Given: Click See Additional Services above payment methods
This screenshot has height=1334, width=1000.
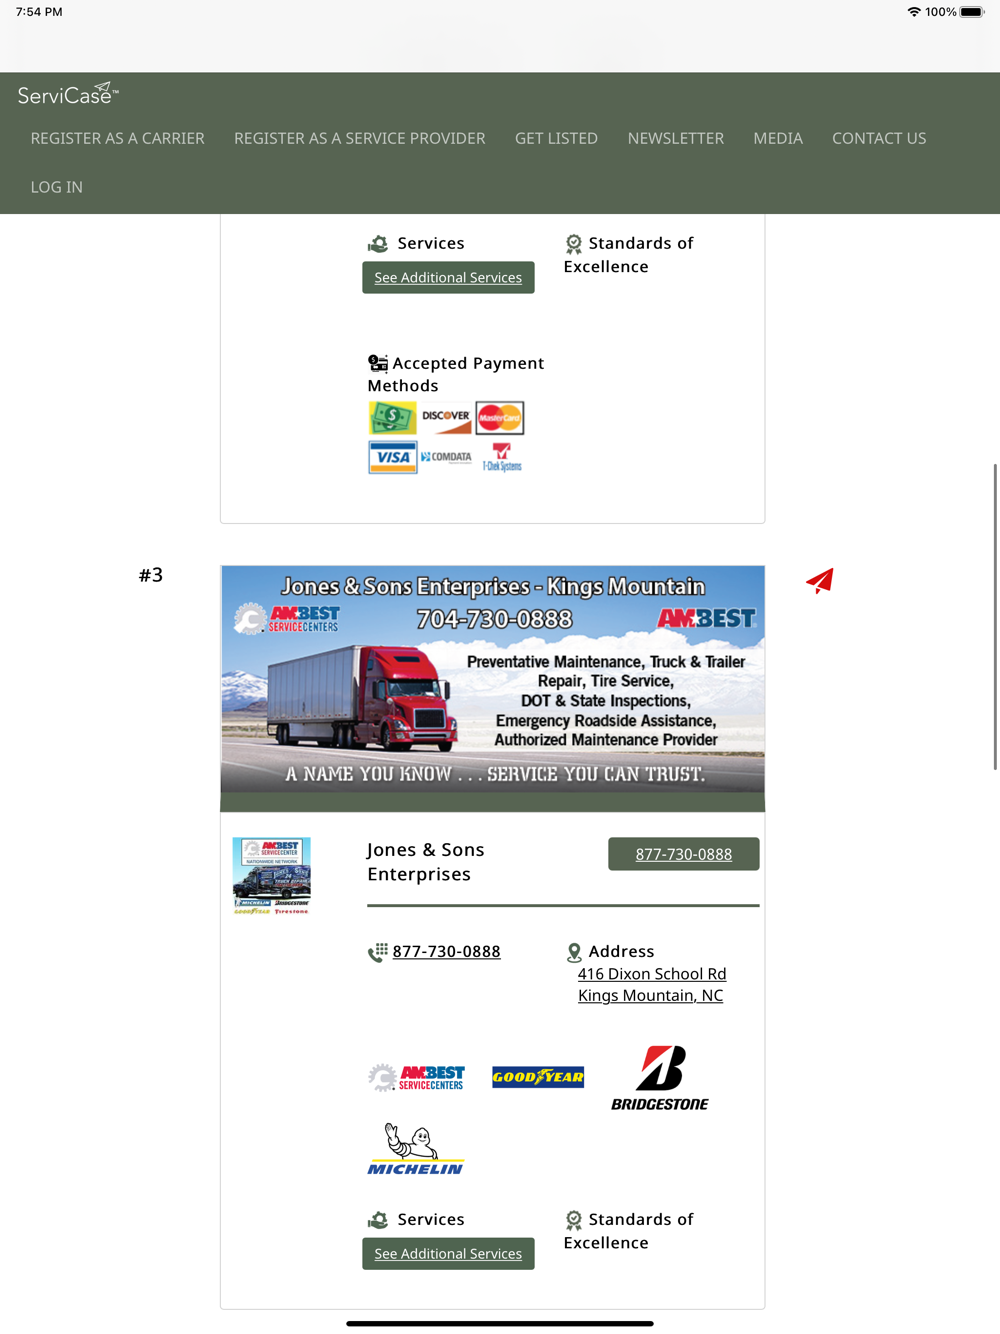Looking at the screenshot, I should [448, 277].
